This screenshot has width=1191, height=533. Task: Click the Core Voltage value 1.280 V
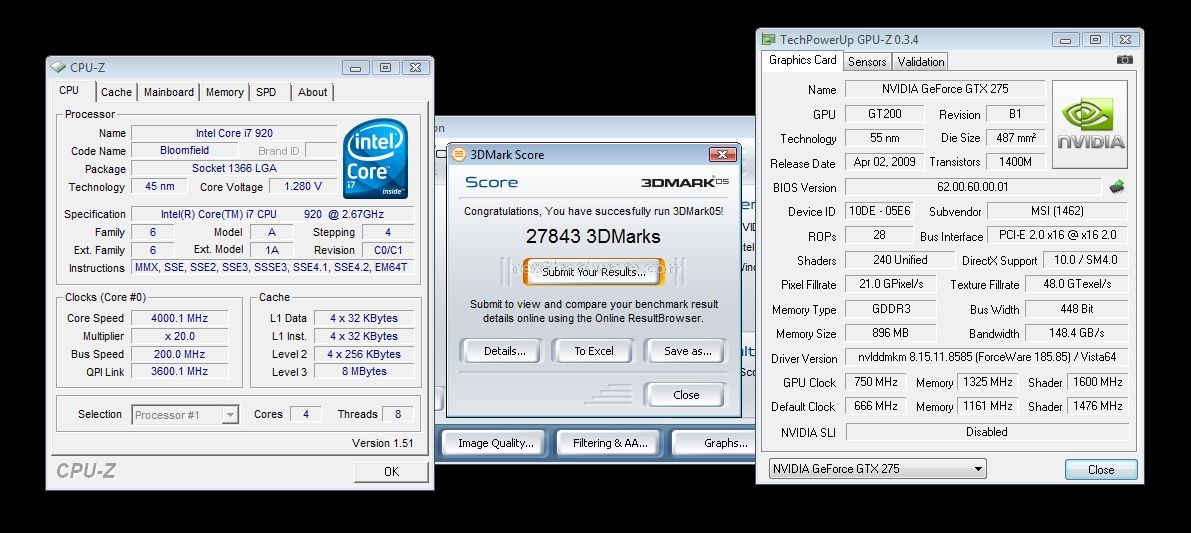(303, 186)
